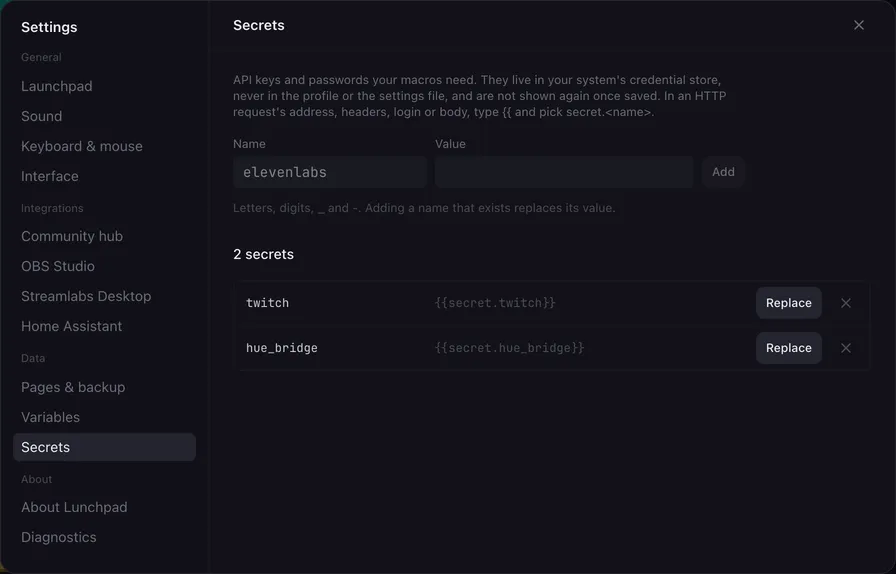Click the hue_bridge secret name
Viewport: 896px width, 574px height.
(x=282, y=348)
